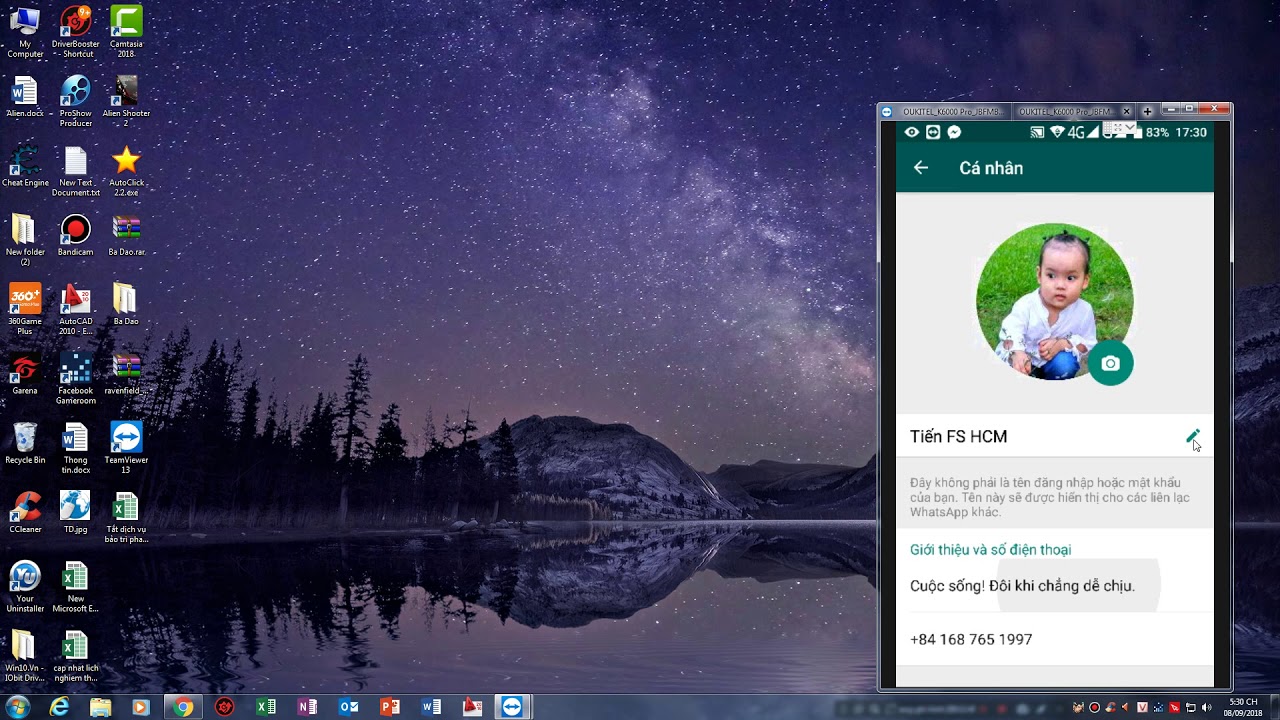Open the clock showing 5:30 CH 08/09/2018
The image size is (1280, 720).
tap(1244, 707)
